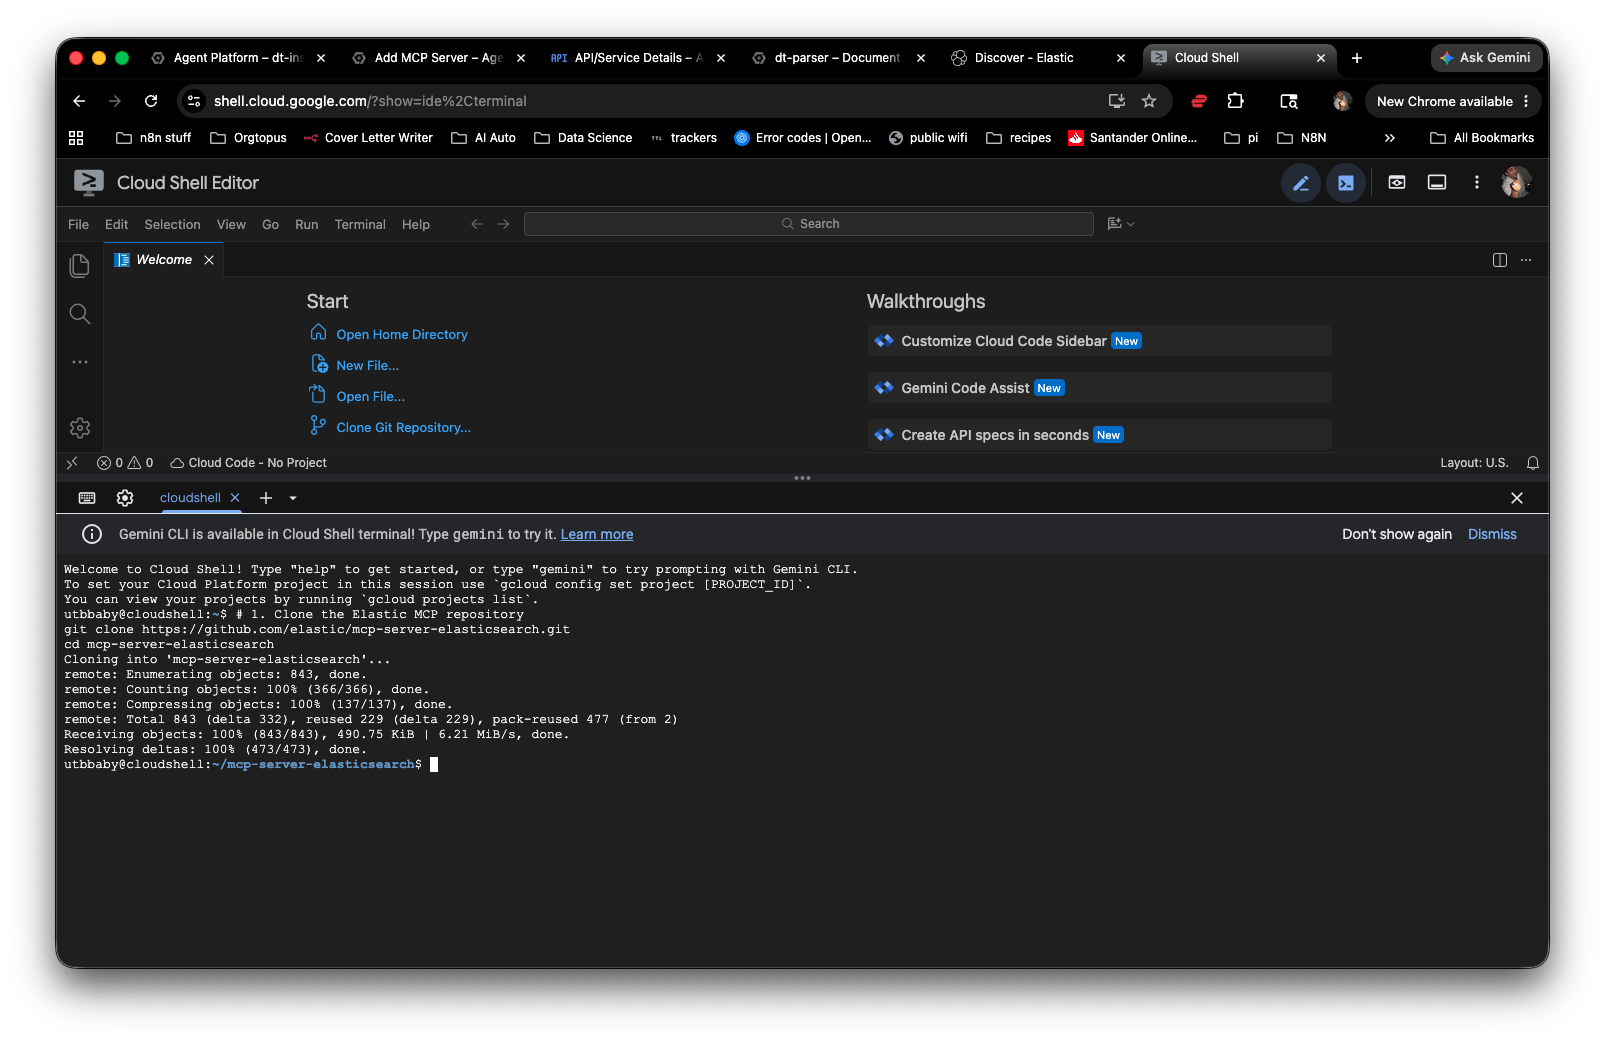Dismiss the Gemini CLI banner

tap(1492, 535)
